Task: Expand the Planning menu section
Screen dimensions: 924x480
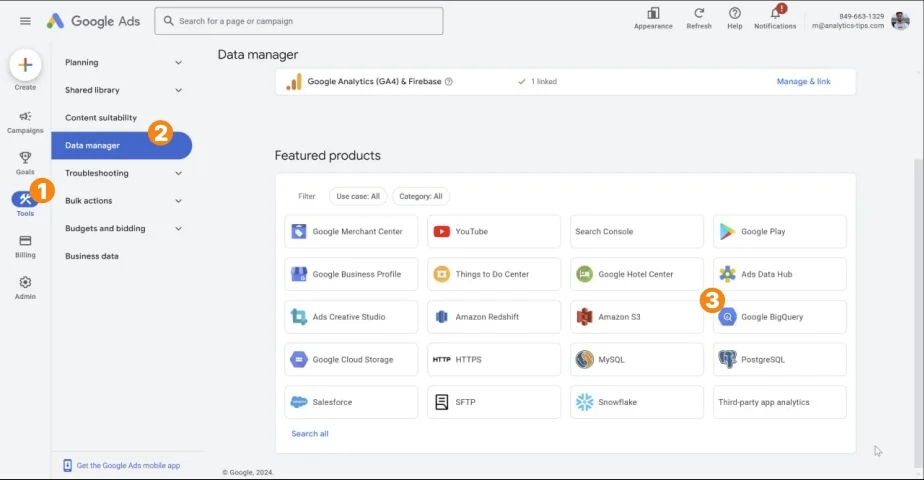Action: (x=122, y=62)
